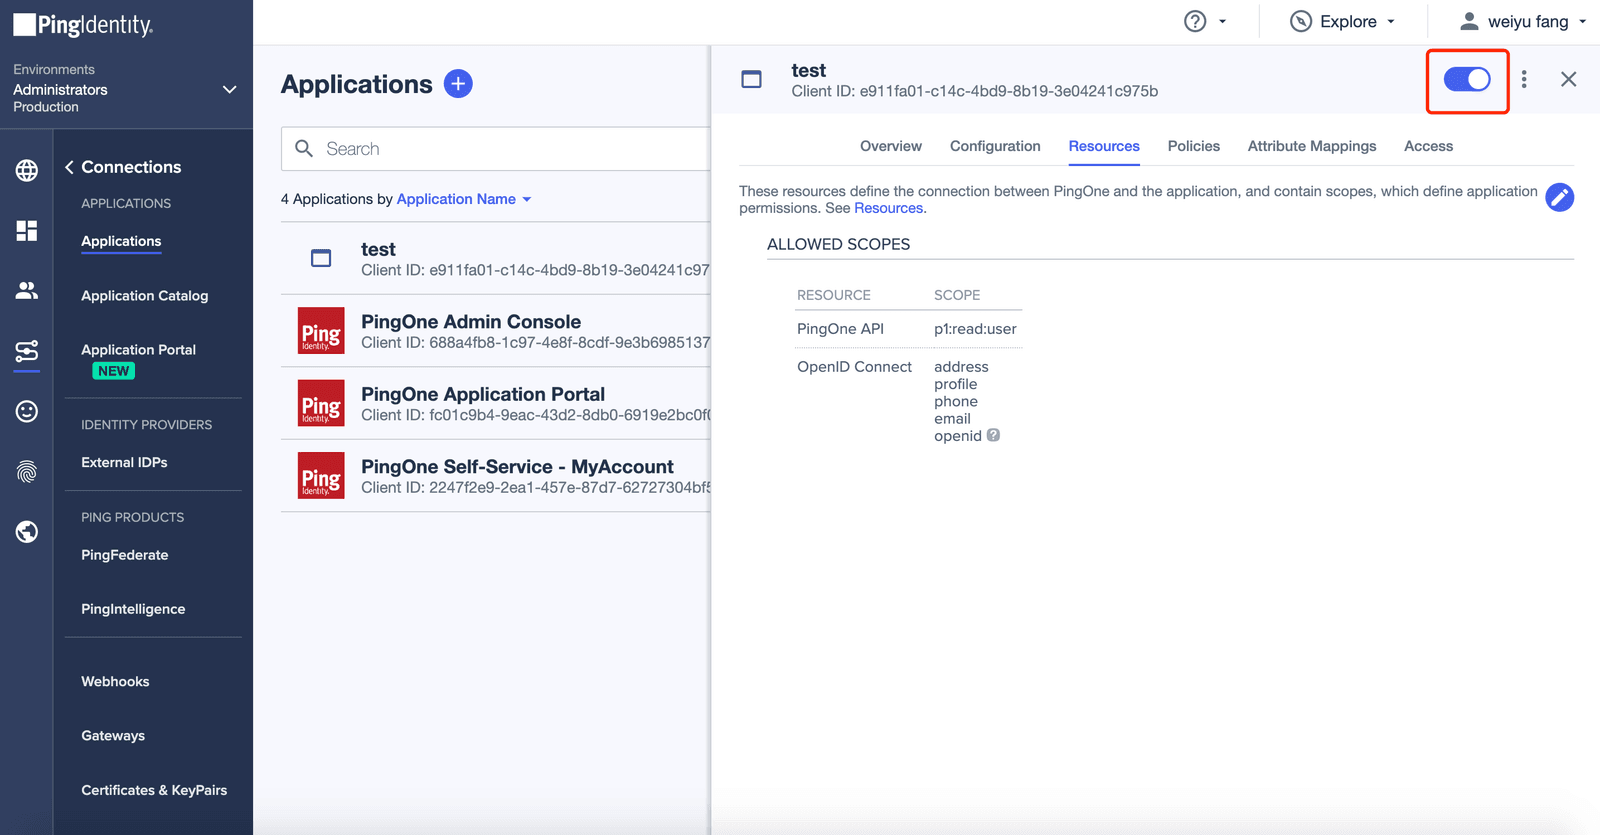Click the OpenID Connect resource cell
This screenshot has width=1600, height=835.
[x=854, y=367]
